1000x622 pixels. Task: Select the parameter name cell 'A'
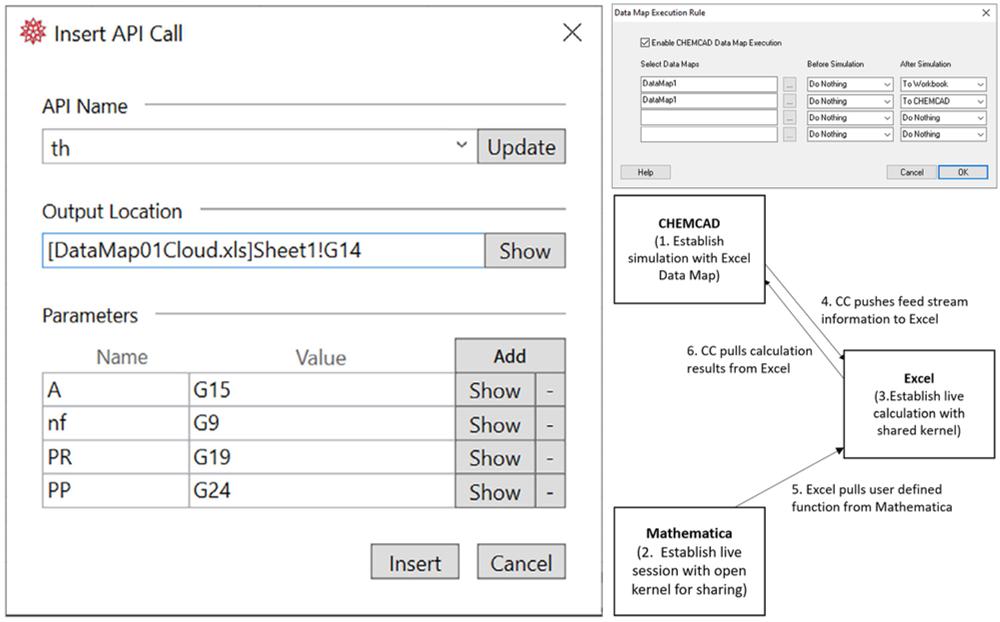point(115,390)
